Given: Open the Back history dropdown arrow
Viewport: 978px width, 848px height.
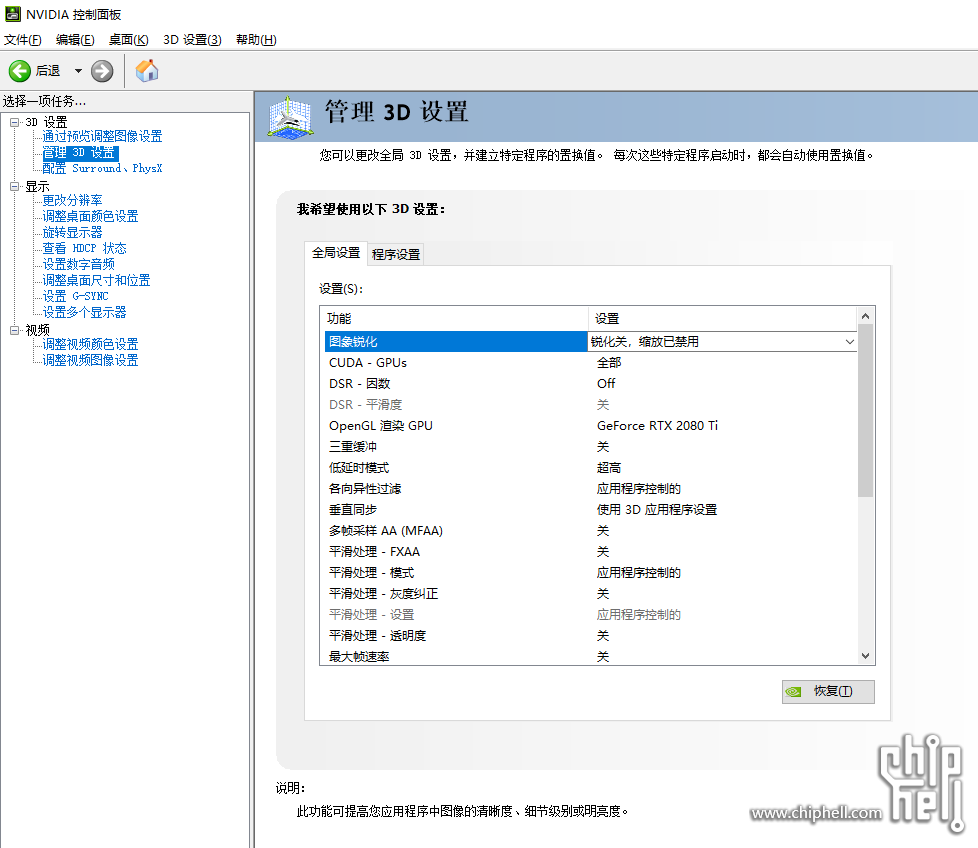Looking at the screenshot, I should click(78, 71).
